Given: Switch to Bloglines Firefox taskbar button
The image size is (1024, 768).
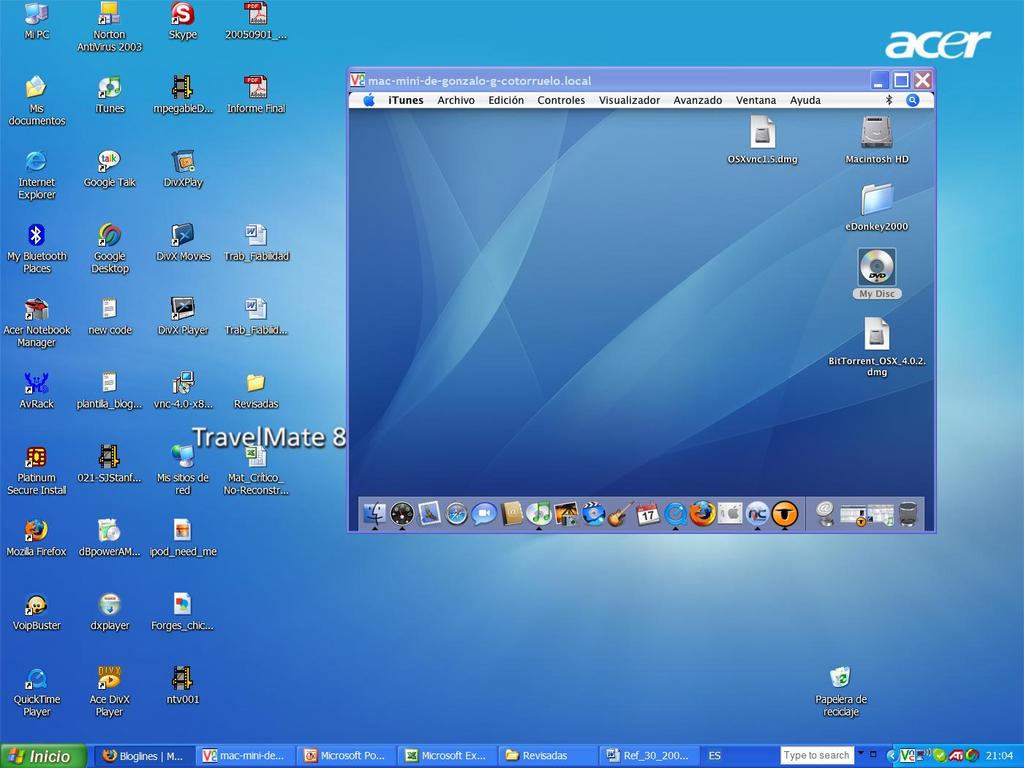Looking at the screenshot, I should (x=144, y=756).
